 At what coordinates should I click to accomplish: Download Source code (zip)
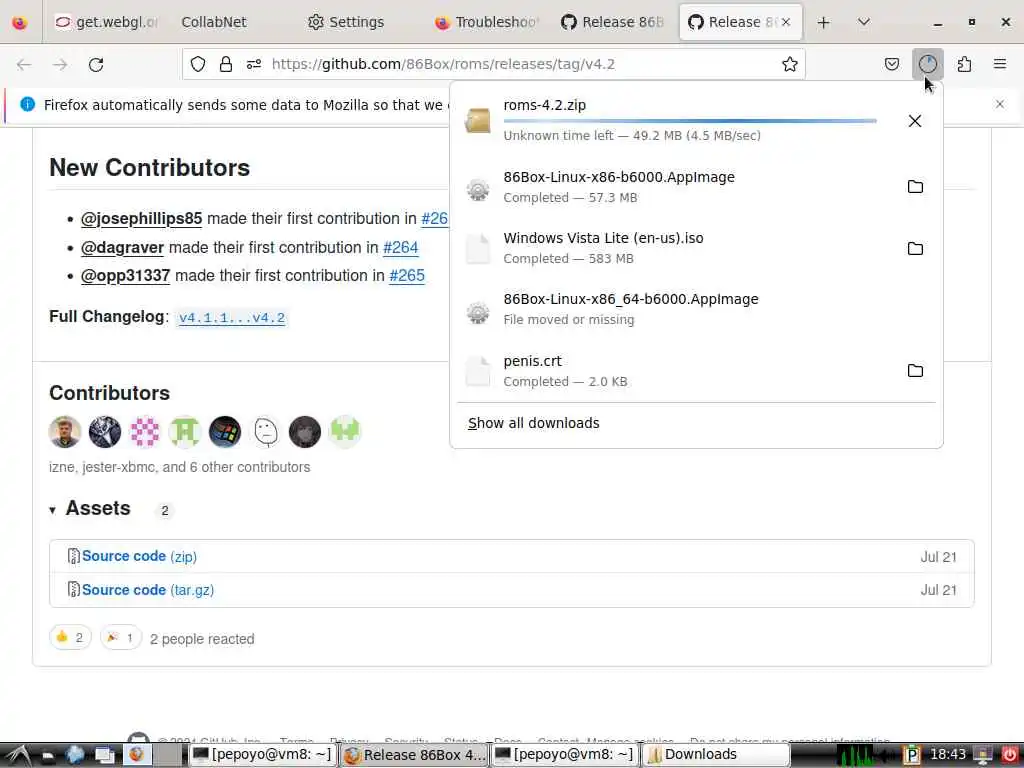click(x=139, y=556)
